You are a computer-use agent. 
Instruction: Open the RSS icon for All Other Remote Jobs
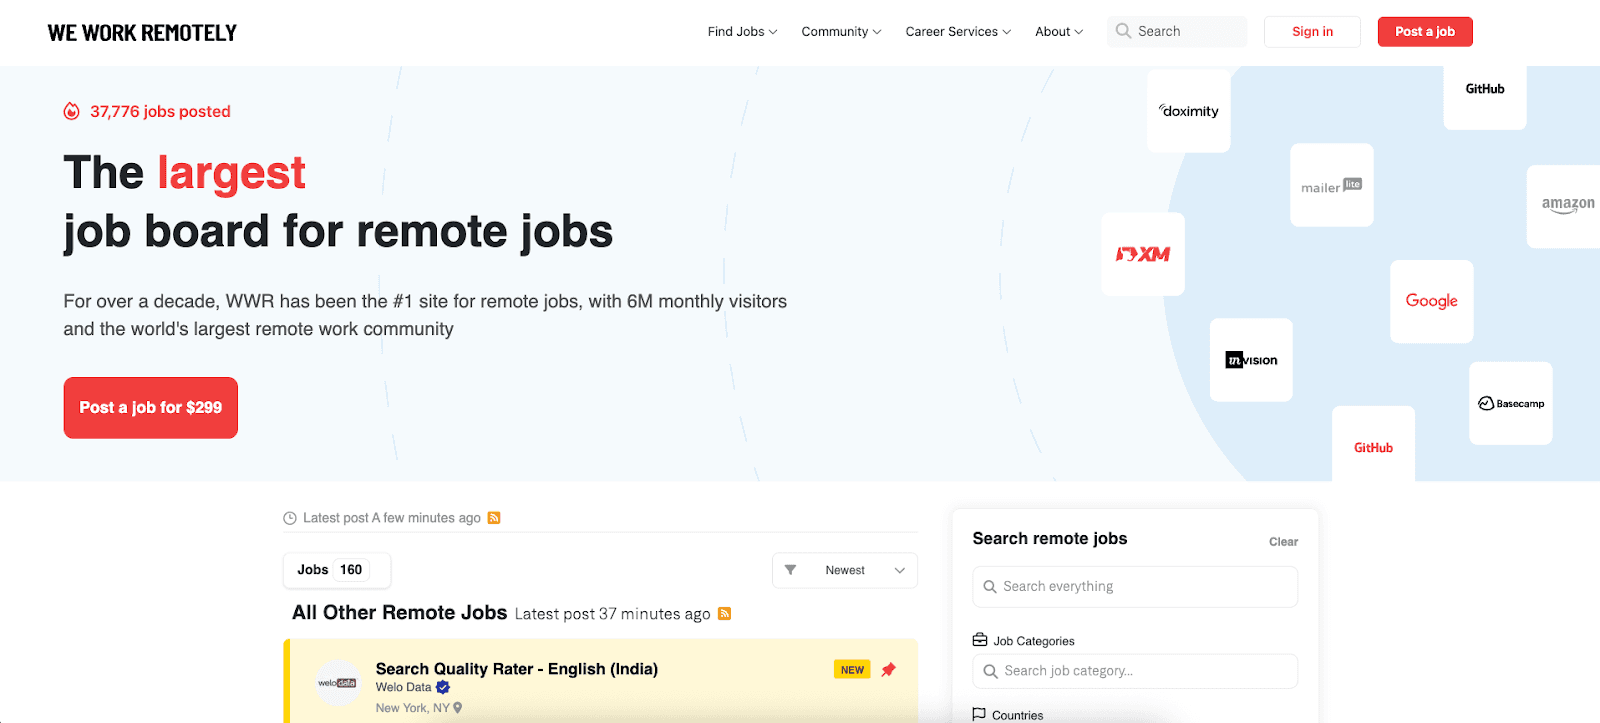(x=724, y=613)
